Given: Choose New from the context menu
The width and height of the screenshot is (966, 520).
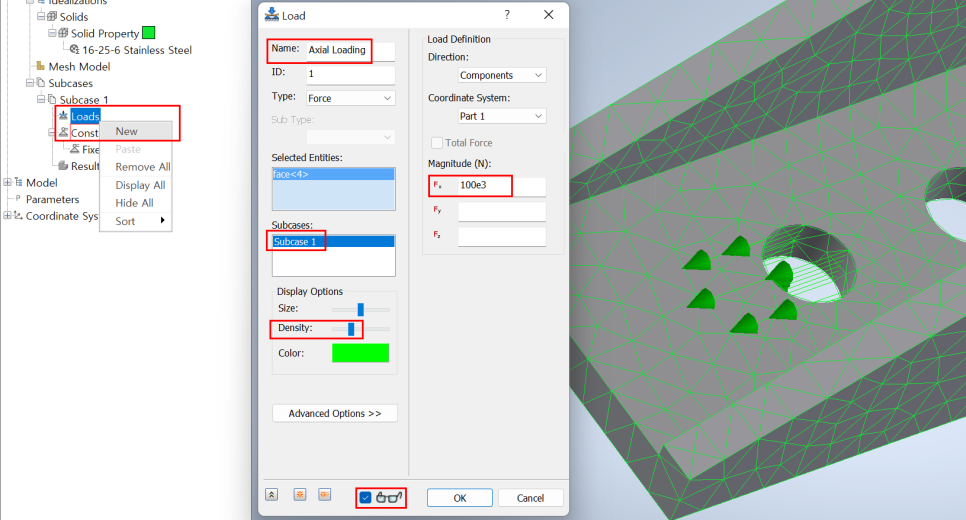Looking at the screenshot, I should (x=126, y=131).
